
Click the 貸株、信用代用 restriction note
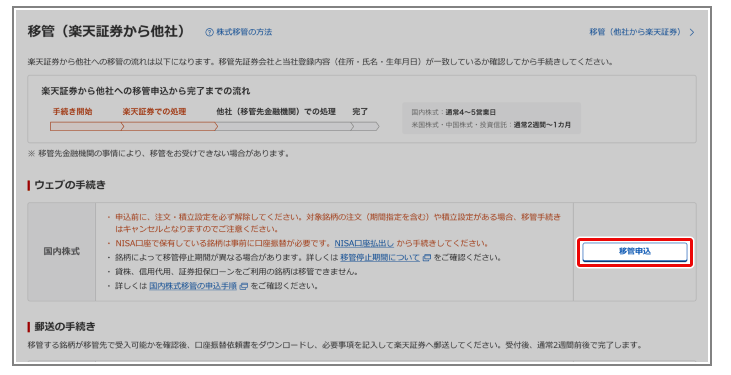click(236, 272)
